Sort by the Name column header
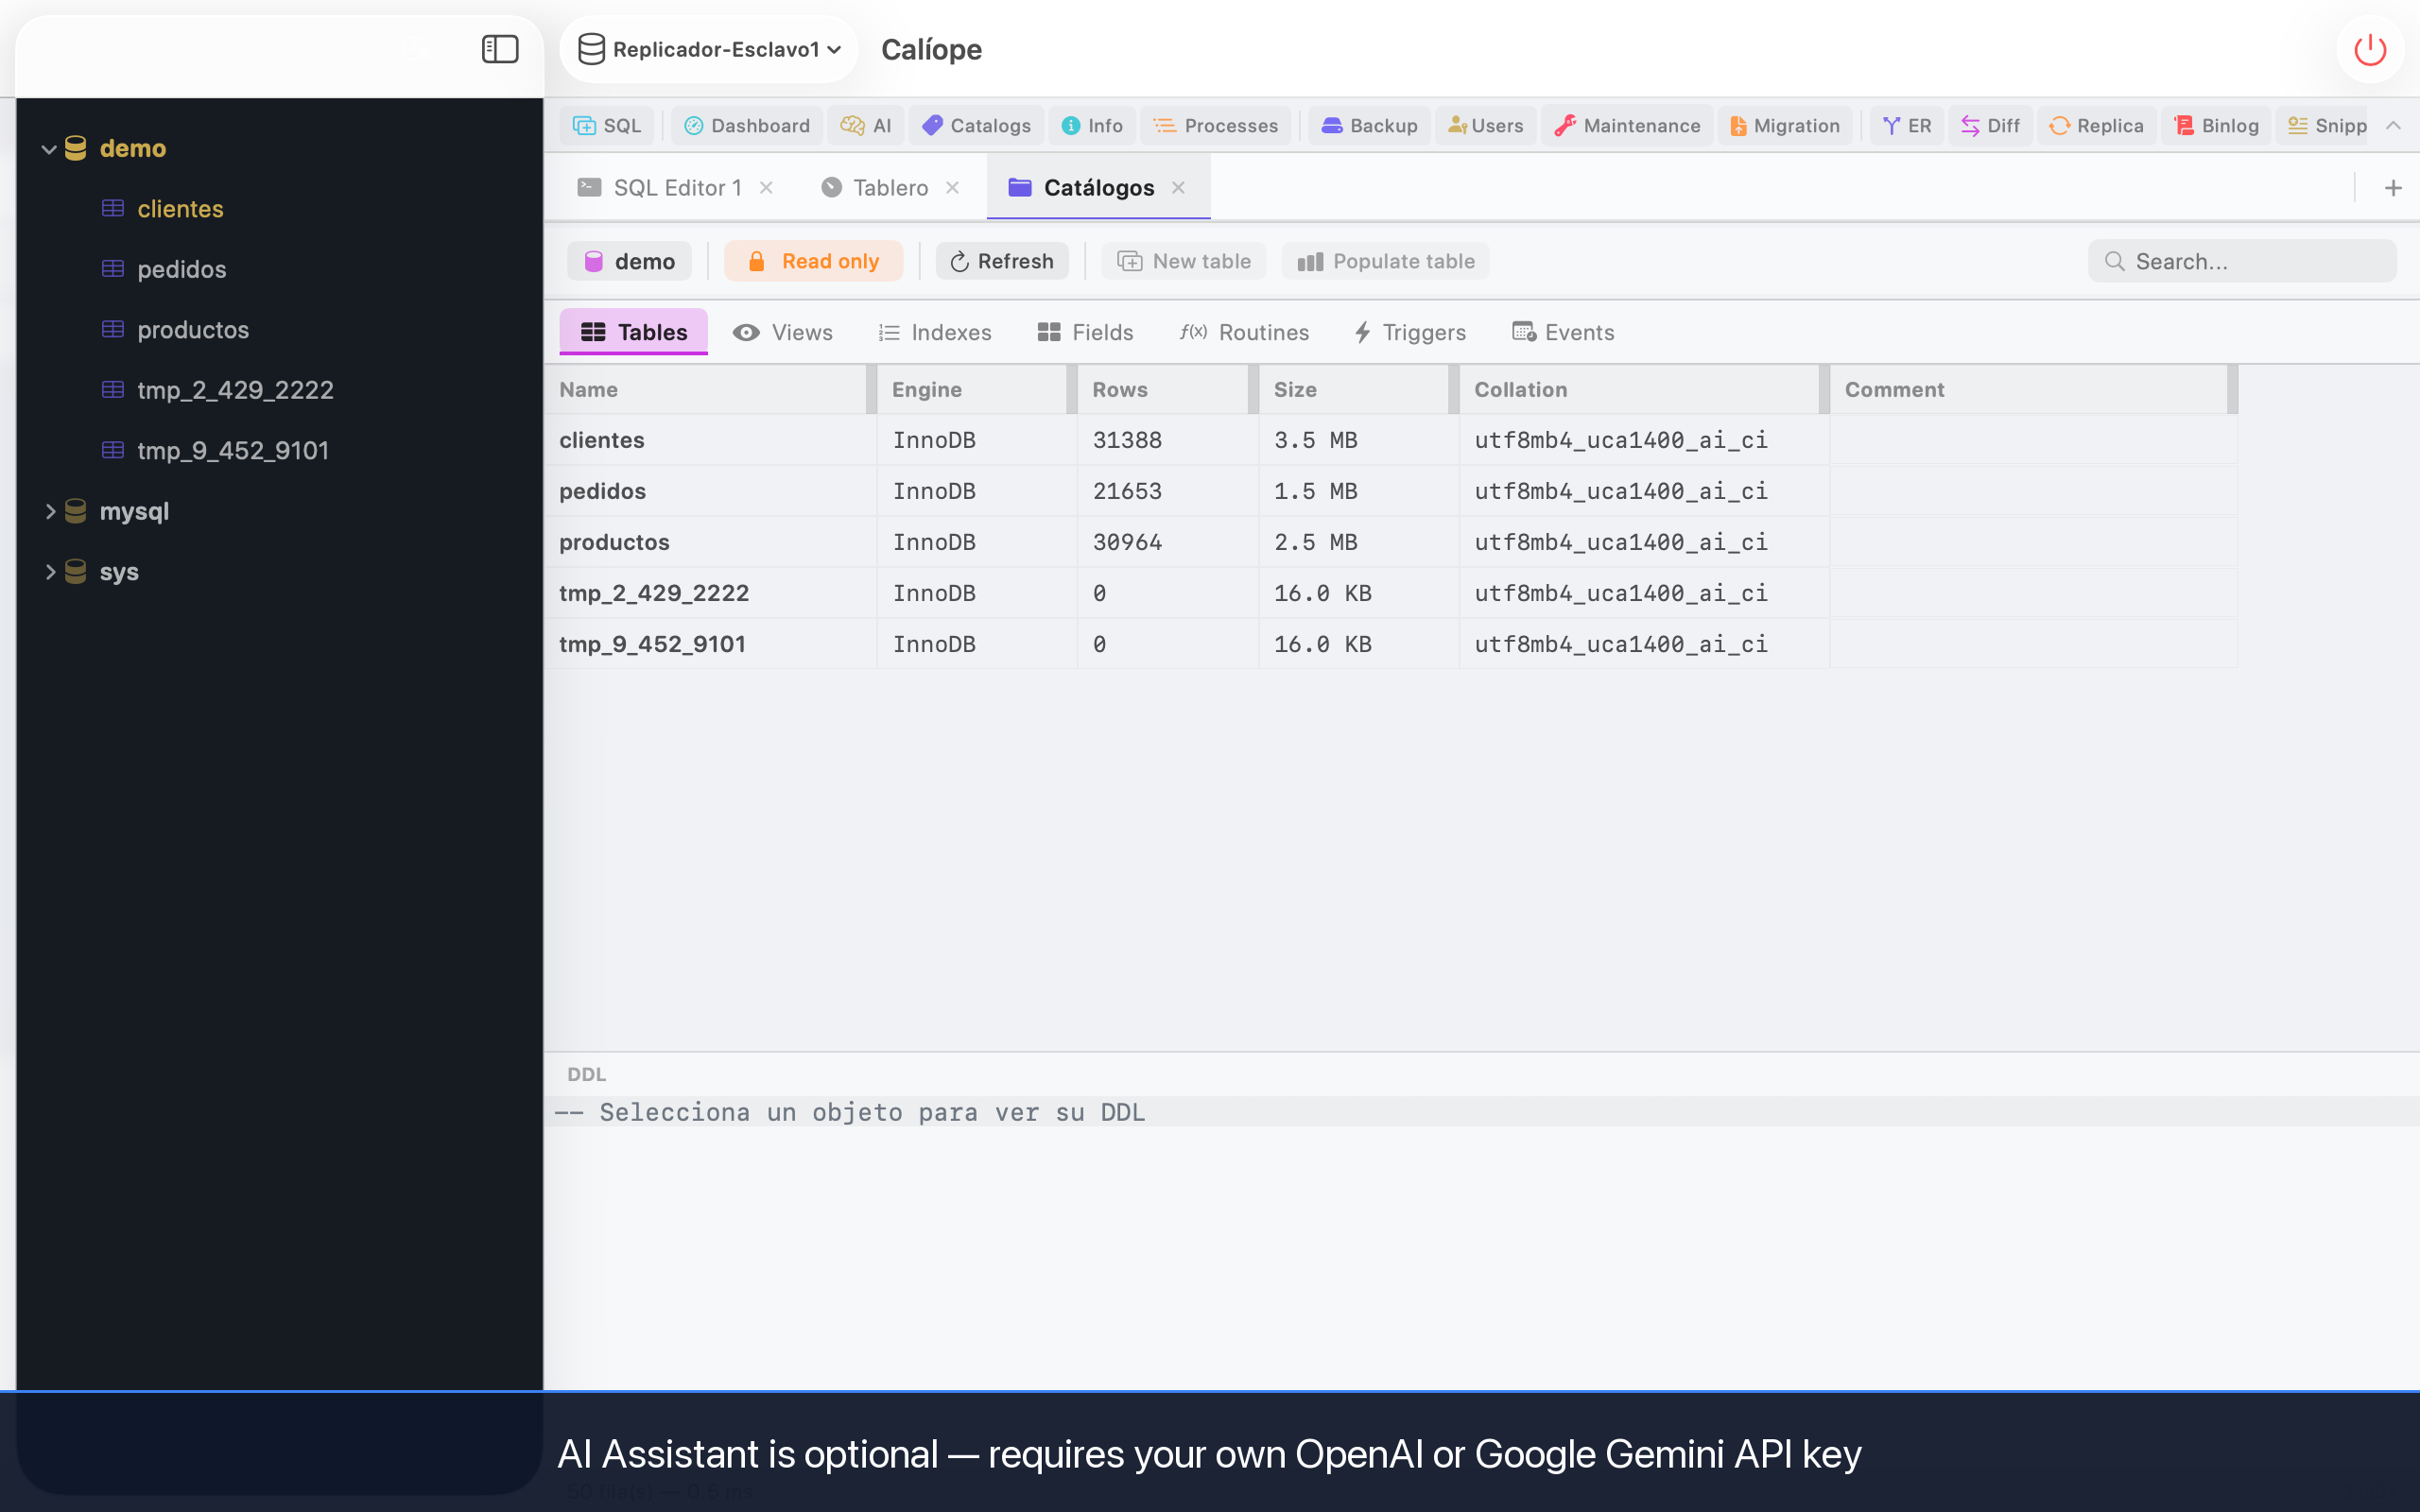 pos(706,390)
